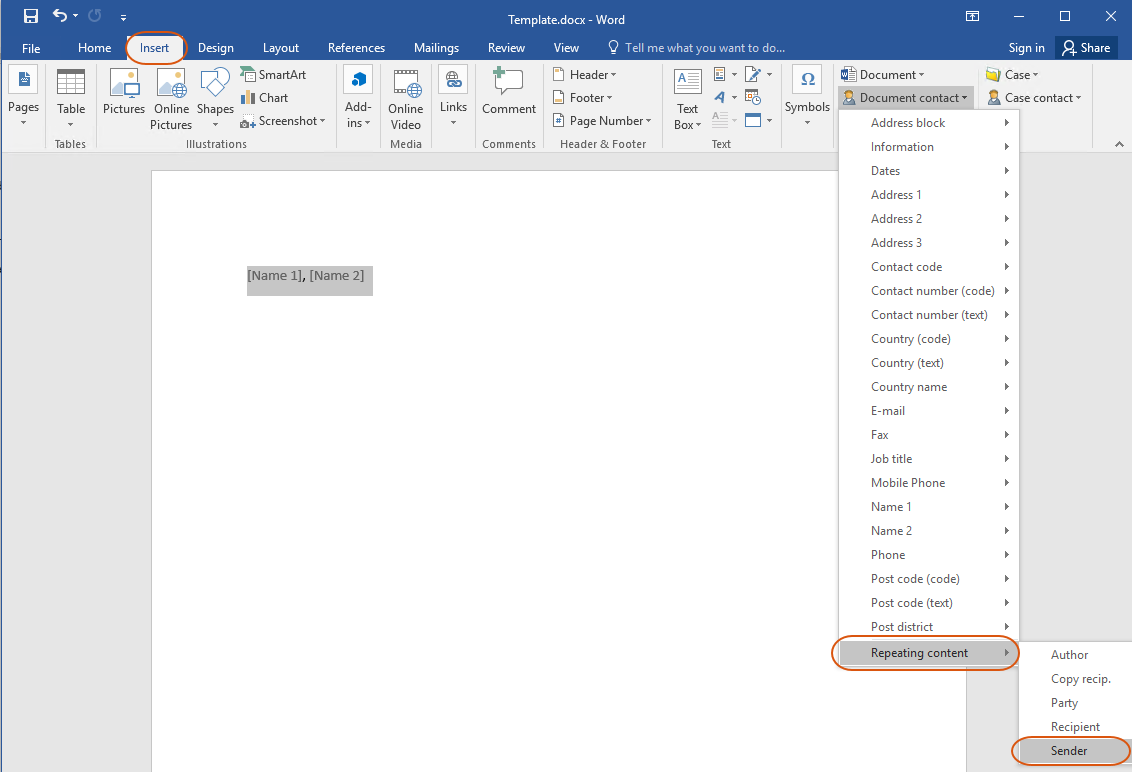Select Sender from Repeating content submenu
This screenshot has width=1132, height=772.
tap(1069, 751)
